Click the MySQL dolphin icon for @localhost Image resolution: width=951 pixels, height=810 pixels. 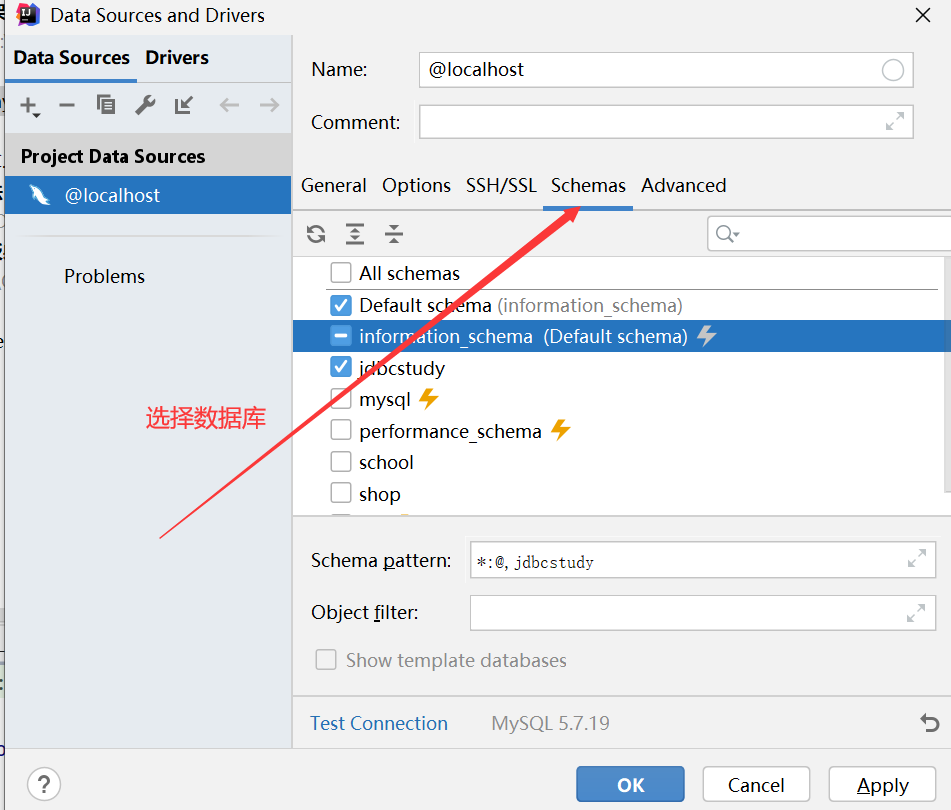click(x=39, y=195)
